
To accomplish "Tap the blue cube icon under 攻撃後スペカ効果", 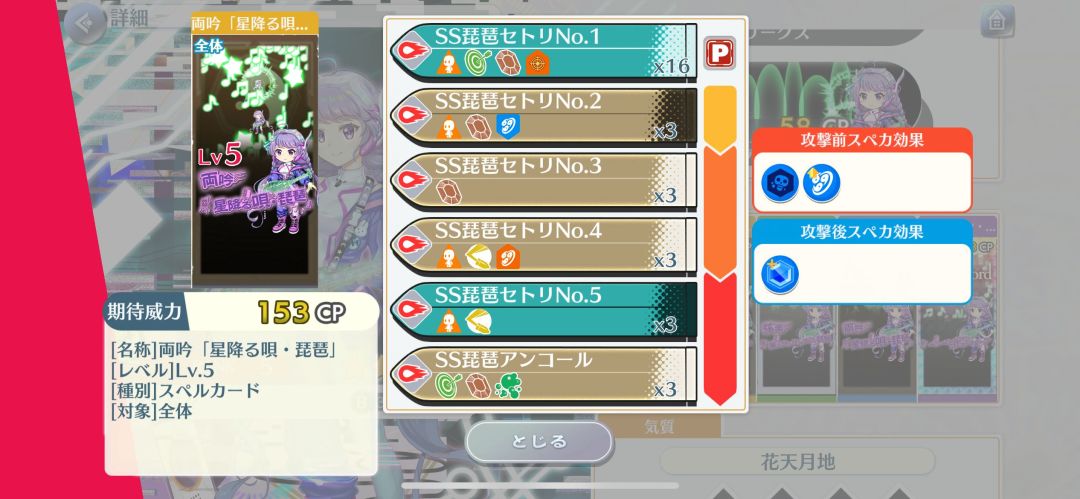I will [780, 274].
